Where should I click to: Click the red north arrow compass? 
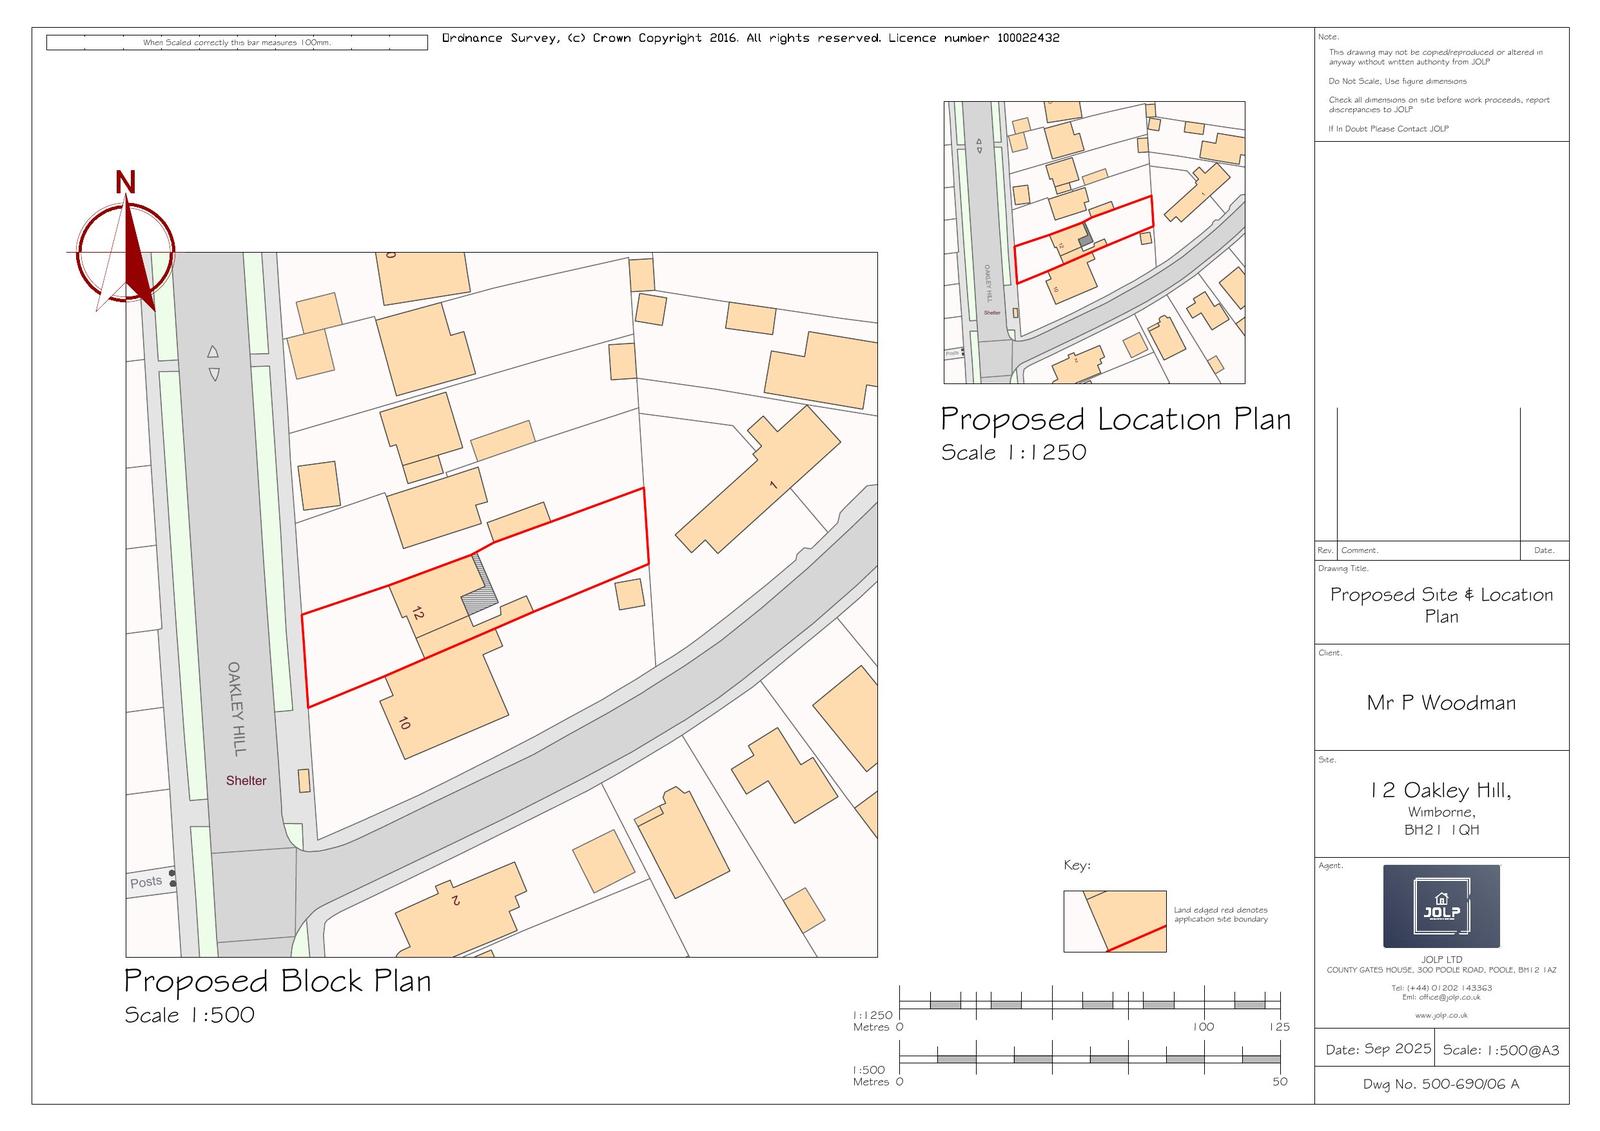tap(126, 250)
